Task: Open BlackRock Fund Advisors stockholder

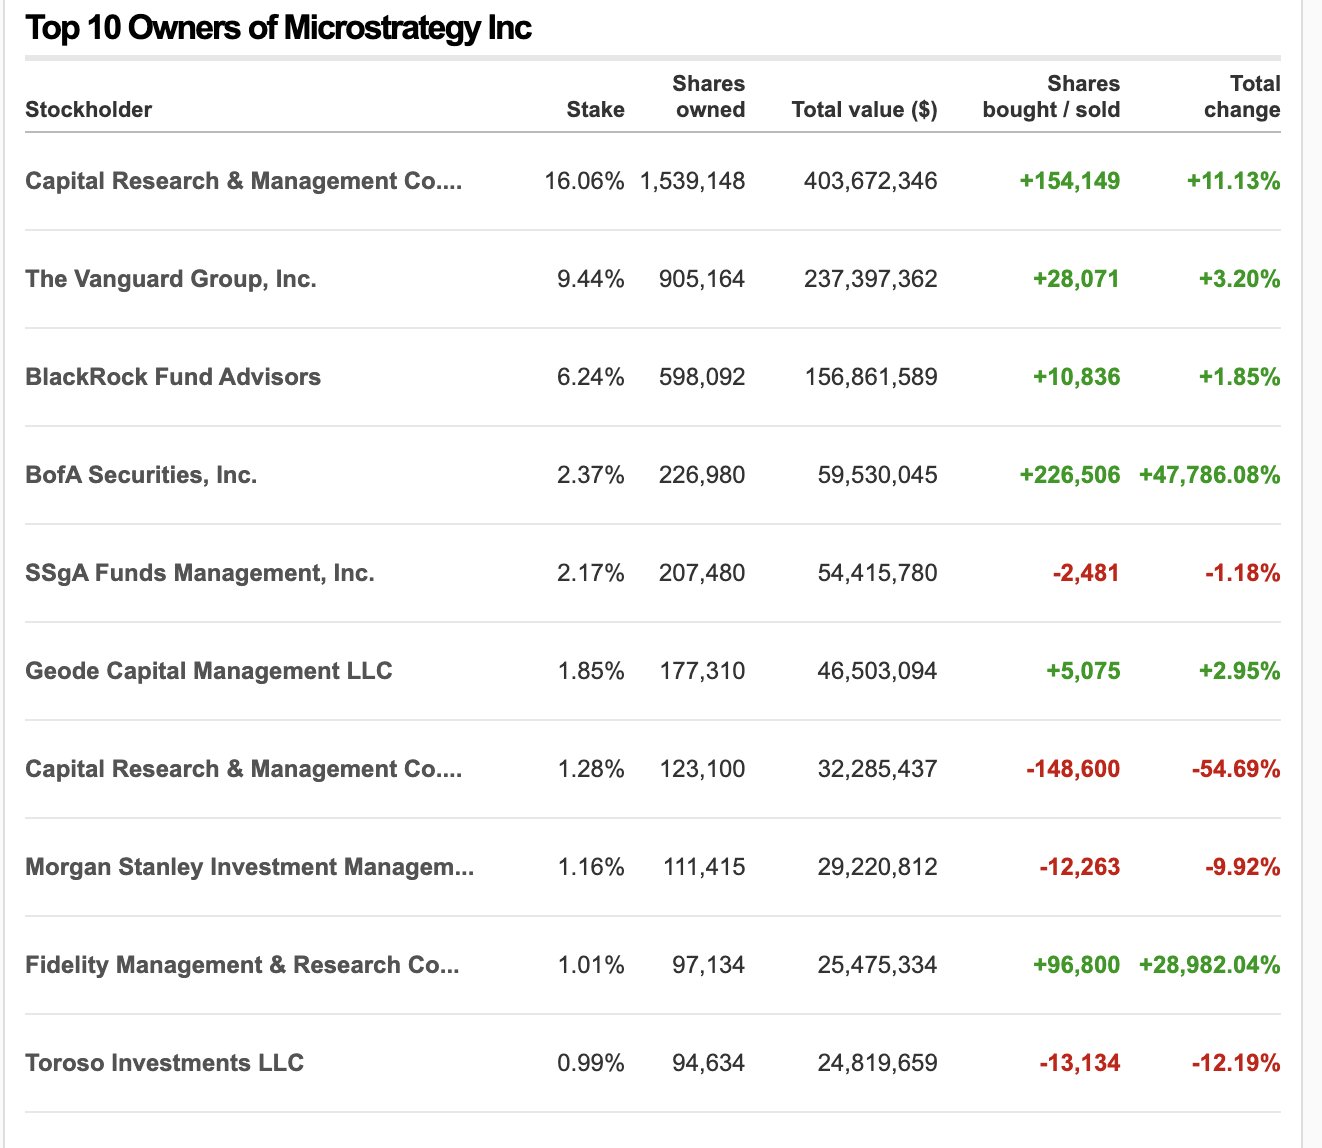Action: [x=173, y=377]
